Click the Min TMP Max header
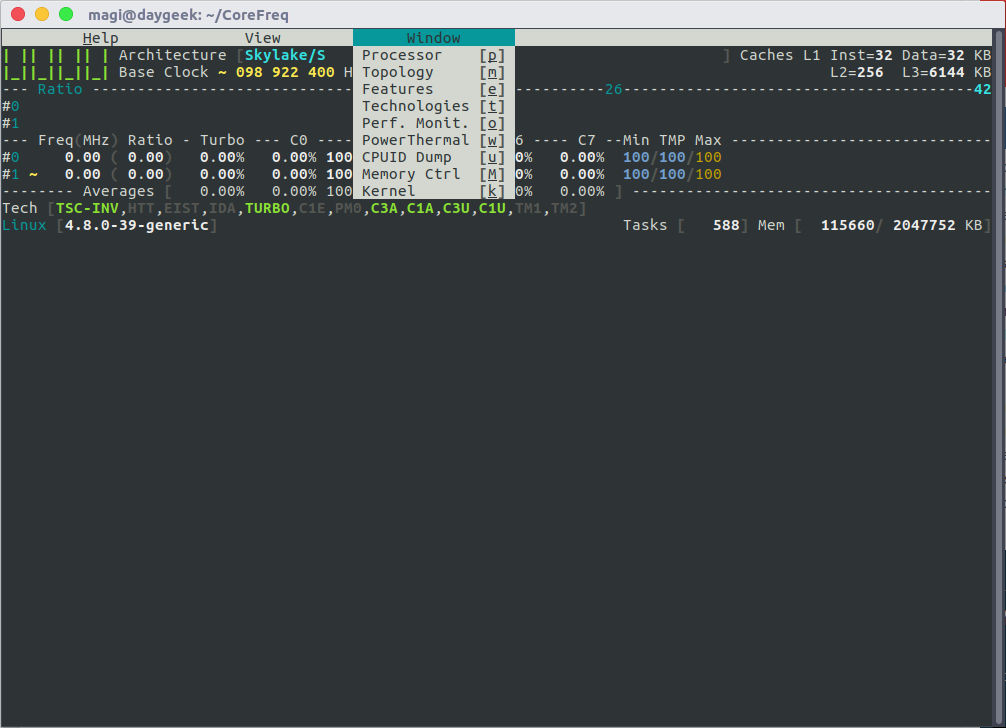1006x728 pixels. pos(672,140)
